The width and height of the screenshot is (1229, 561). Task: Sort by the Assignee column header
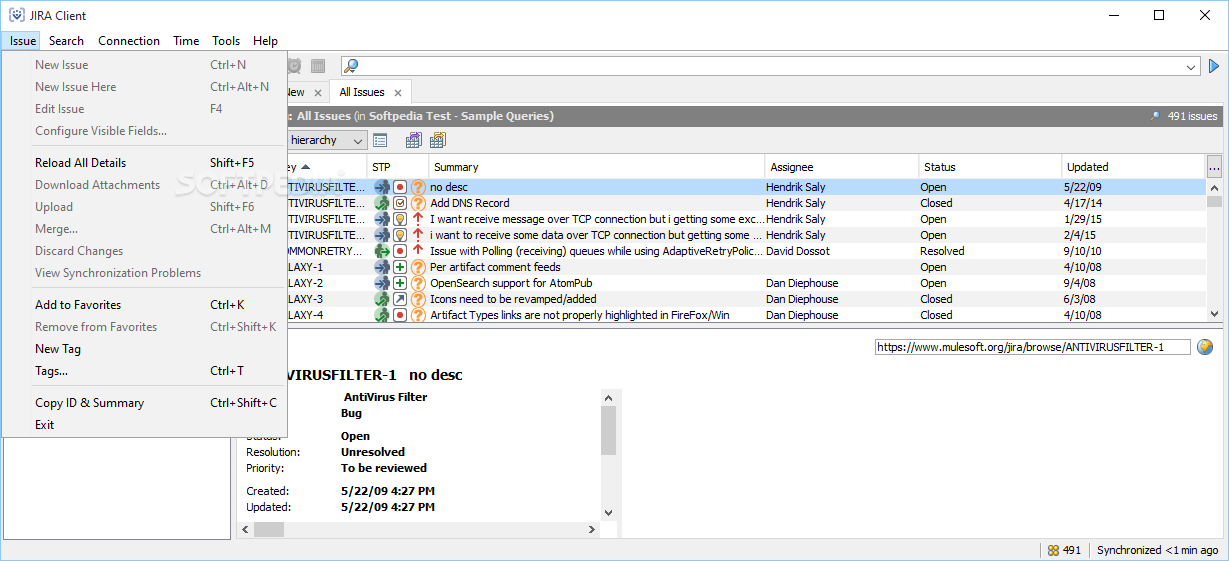point(842,167)
